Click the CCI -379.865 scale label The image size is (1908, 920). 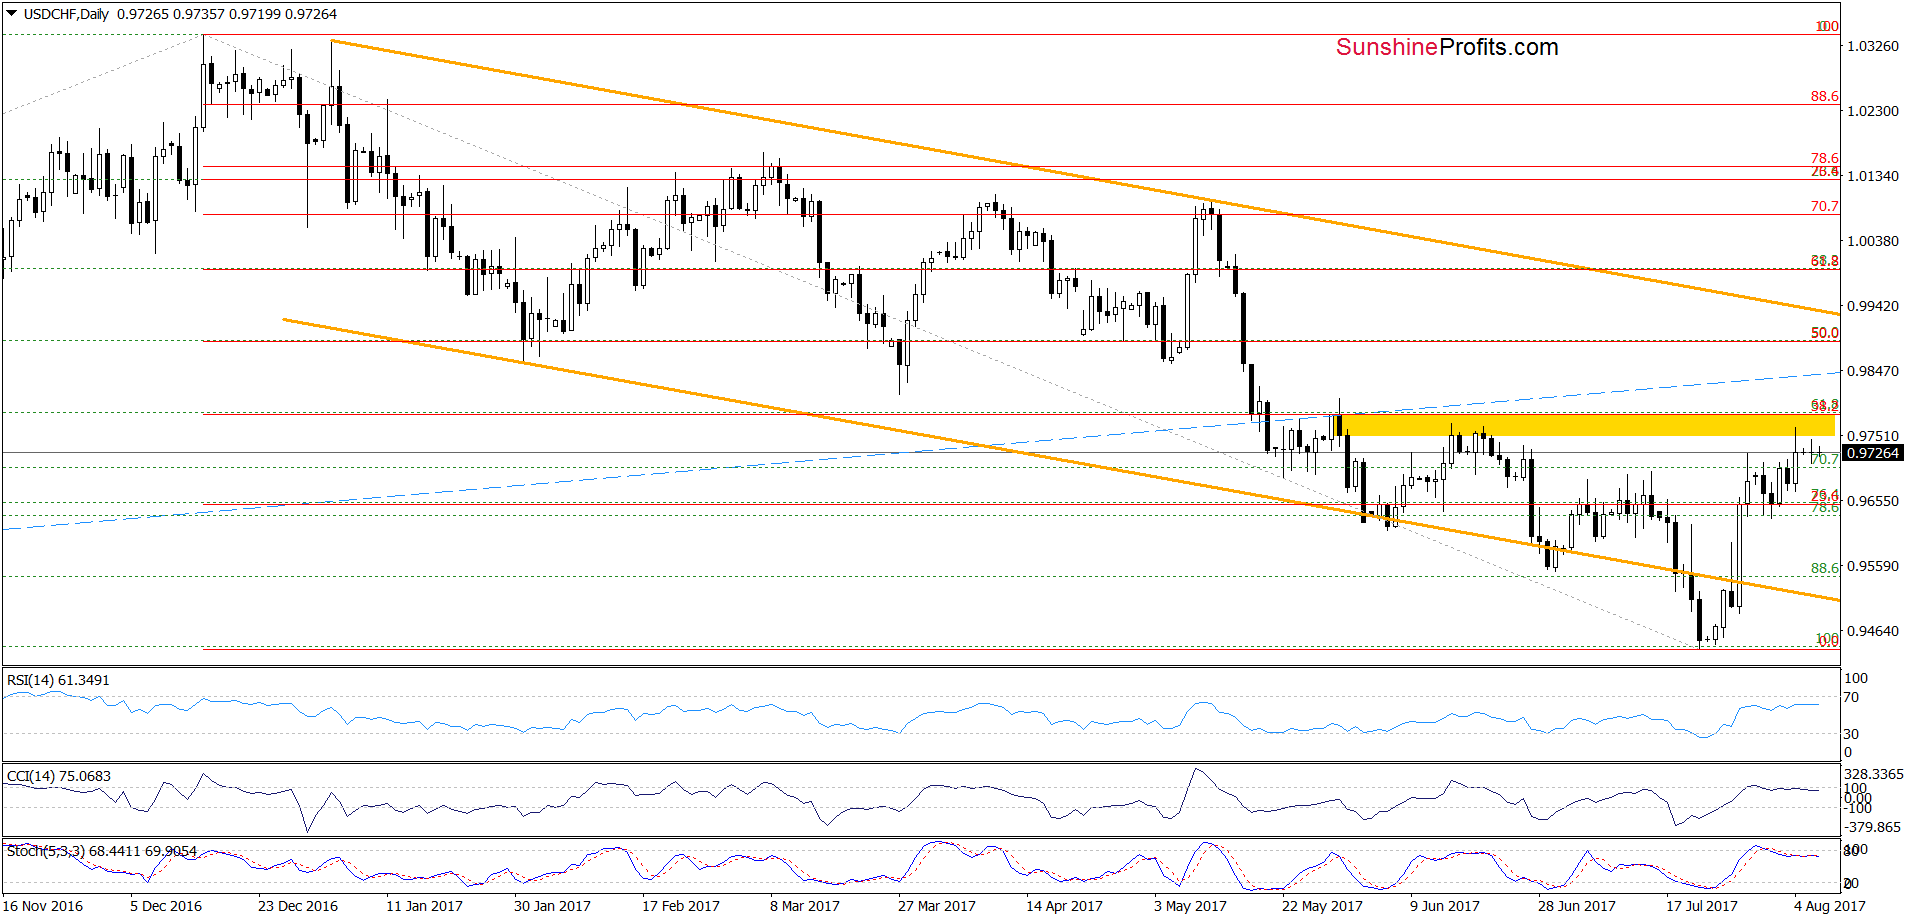(x=1873, y=827)
